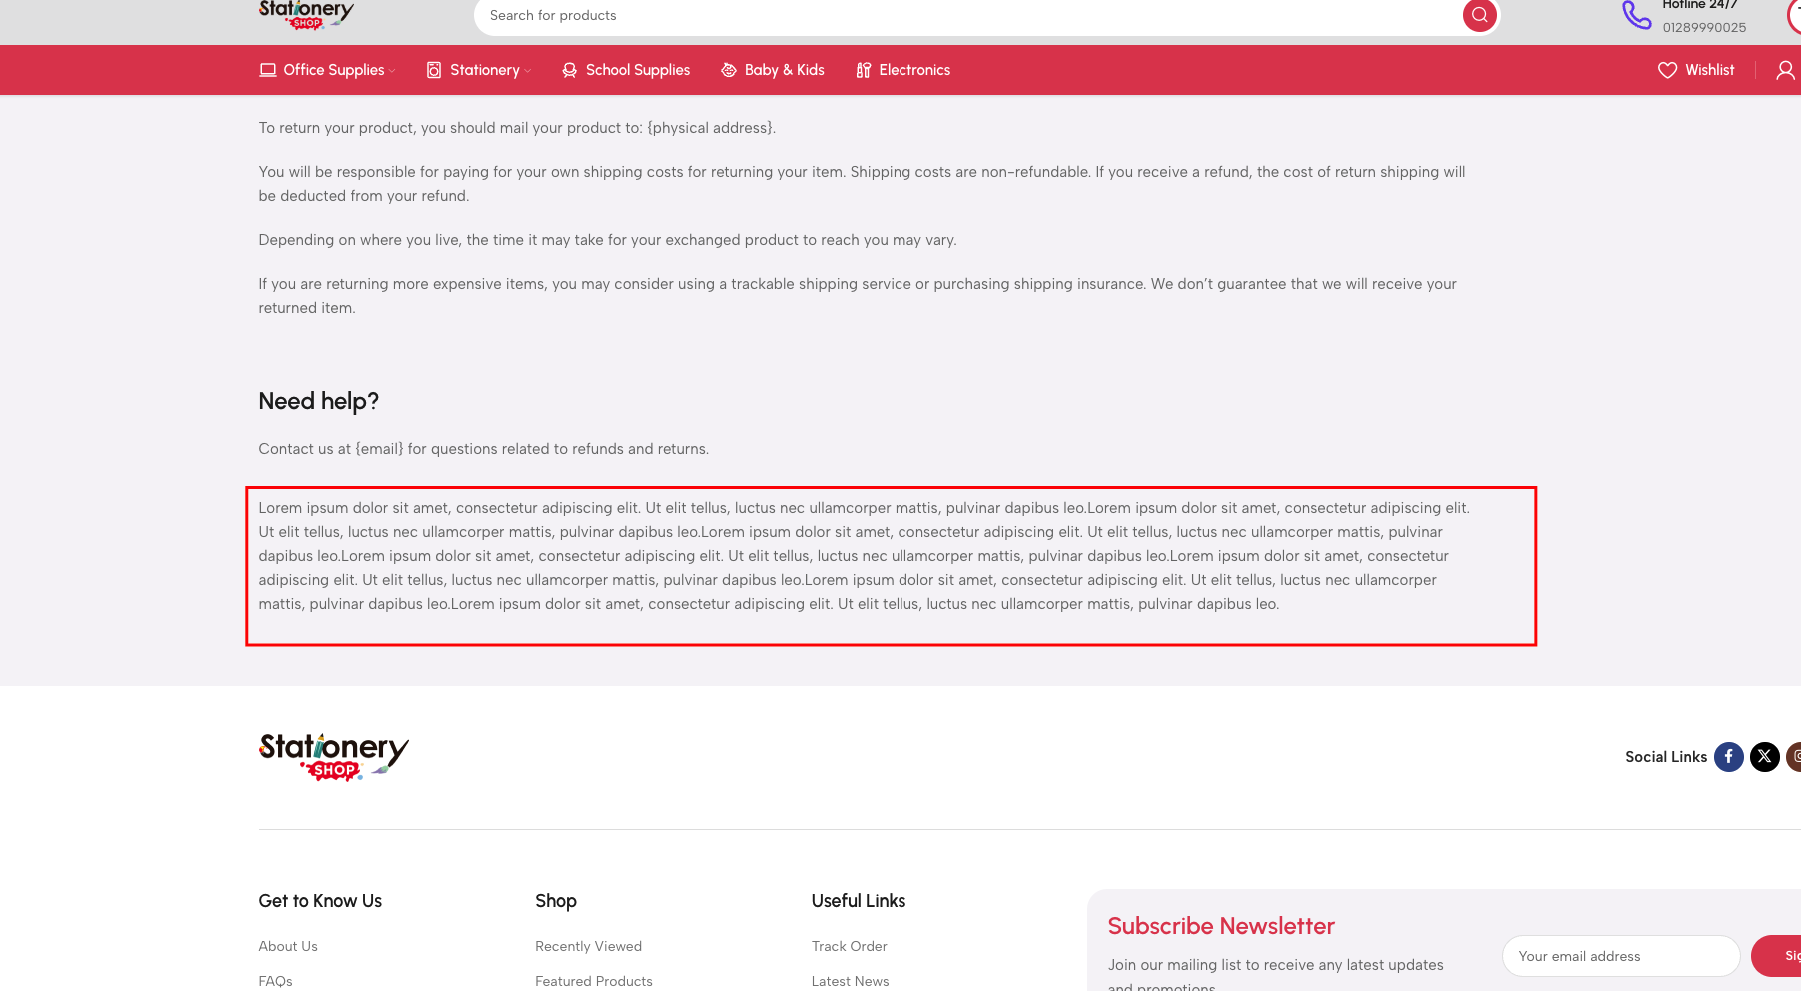Click the Baby & Kids icon
Screen dimensions: 1801x991
[729, 70]
